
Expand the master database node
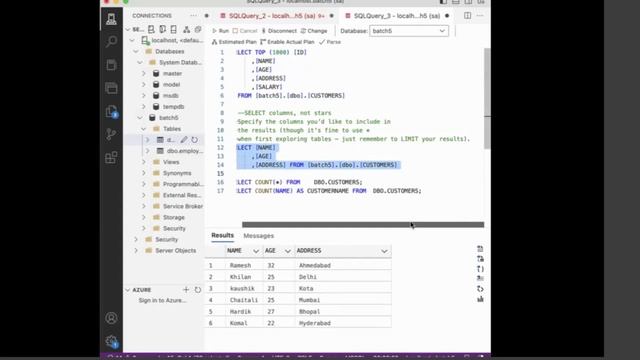pos(144,73)
